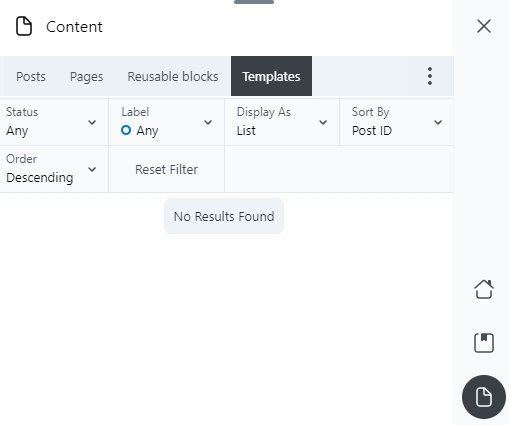509x425 pixels.
Task: Click the No Results Found message
Action: (x=224, y=216)
